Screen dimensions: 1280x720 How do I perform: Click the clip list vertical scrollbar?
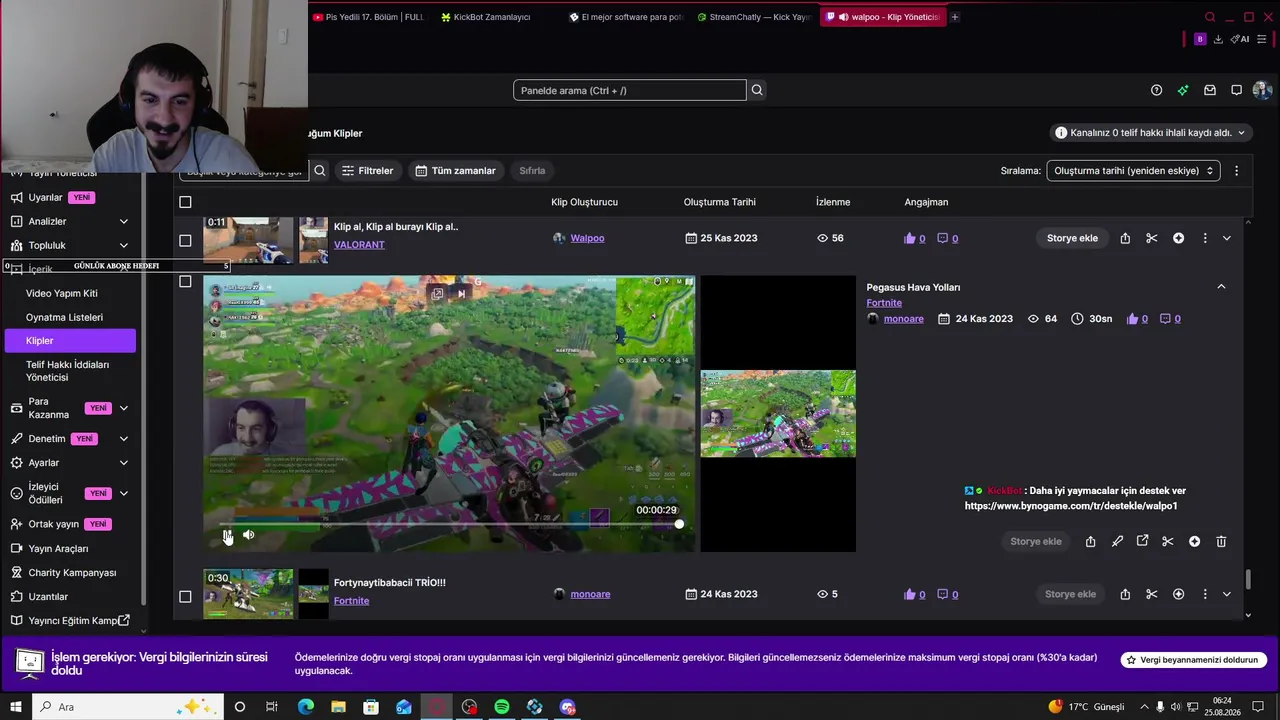point(1248,580)
